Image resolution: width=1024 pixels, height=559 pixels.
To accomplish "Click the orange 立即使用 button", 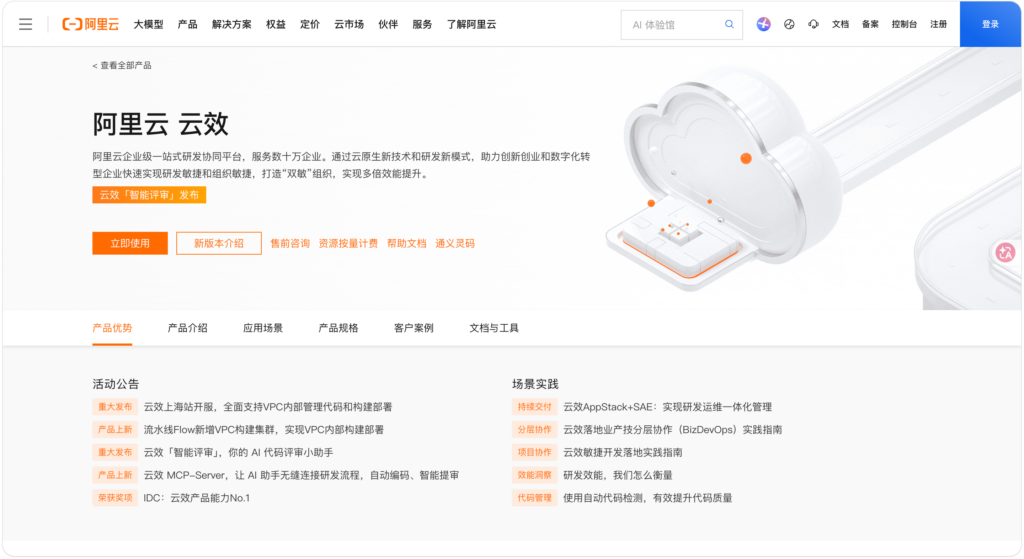I will pos(130,244).
